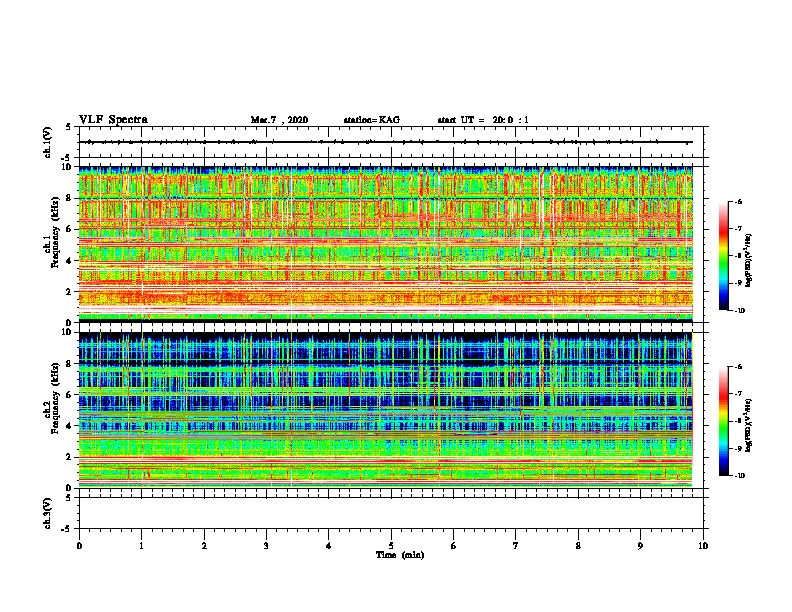
Task: Click the "-5" tick on ch.1(V) axis
Action: tap(67, 158)
